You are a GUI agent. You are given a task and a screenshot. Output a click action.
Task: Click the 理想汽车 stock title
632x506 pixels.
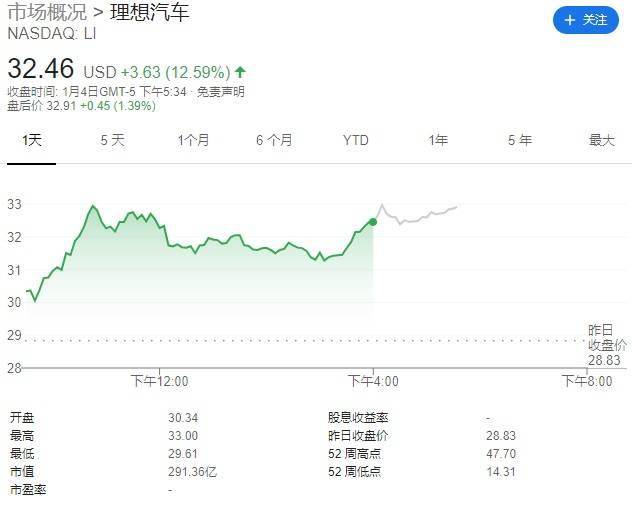click(x=150, y=12)
